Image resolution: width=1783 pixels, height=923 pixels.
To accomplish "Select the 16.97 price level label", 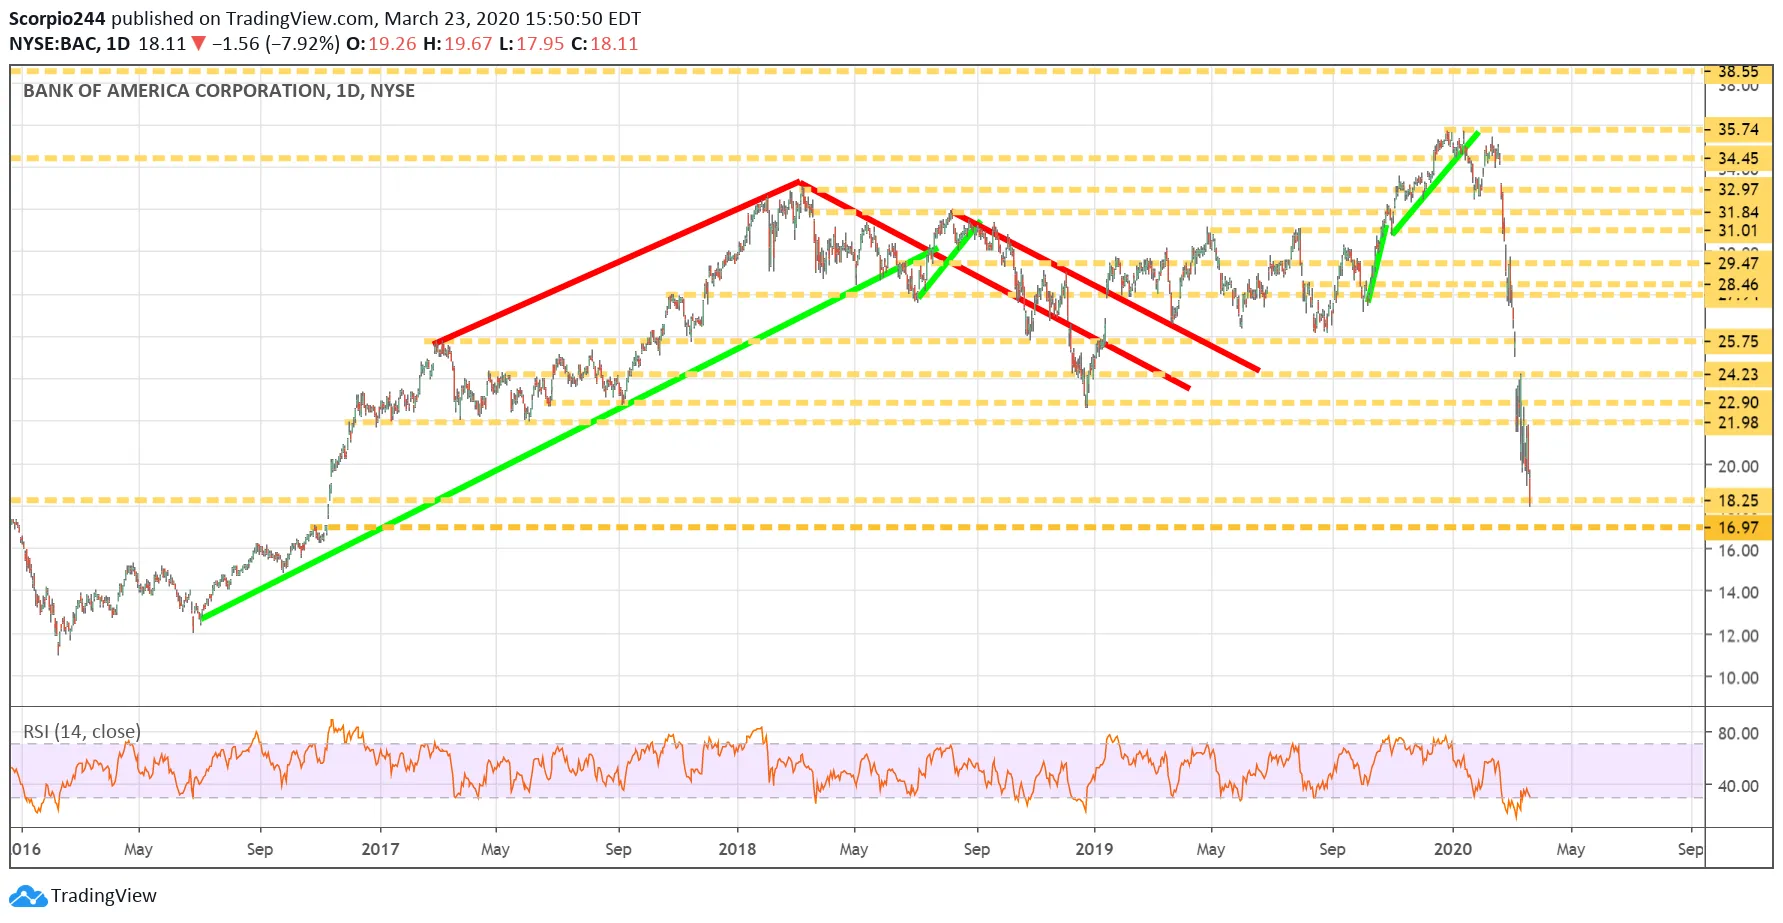I will 1738,527.
